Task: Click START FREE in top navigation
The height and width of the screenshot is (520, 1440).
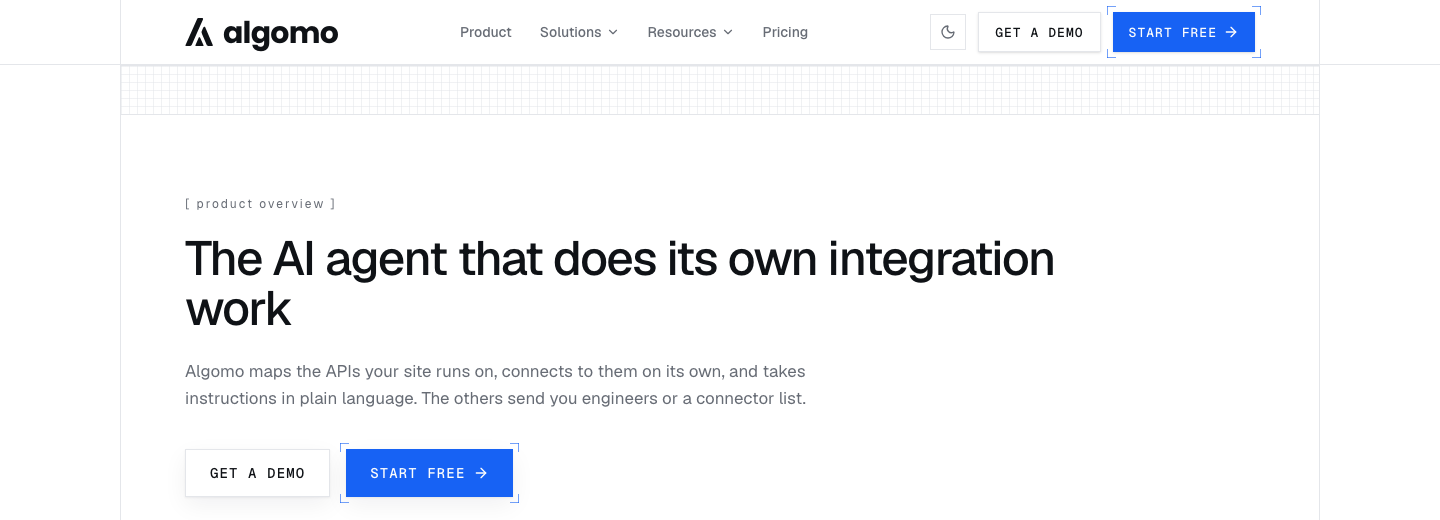Action: 1184,32
